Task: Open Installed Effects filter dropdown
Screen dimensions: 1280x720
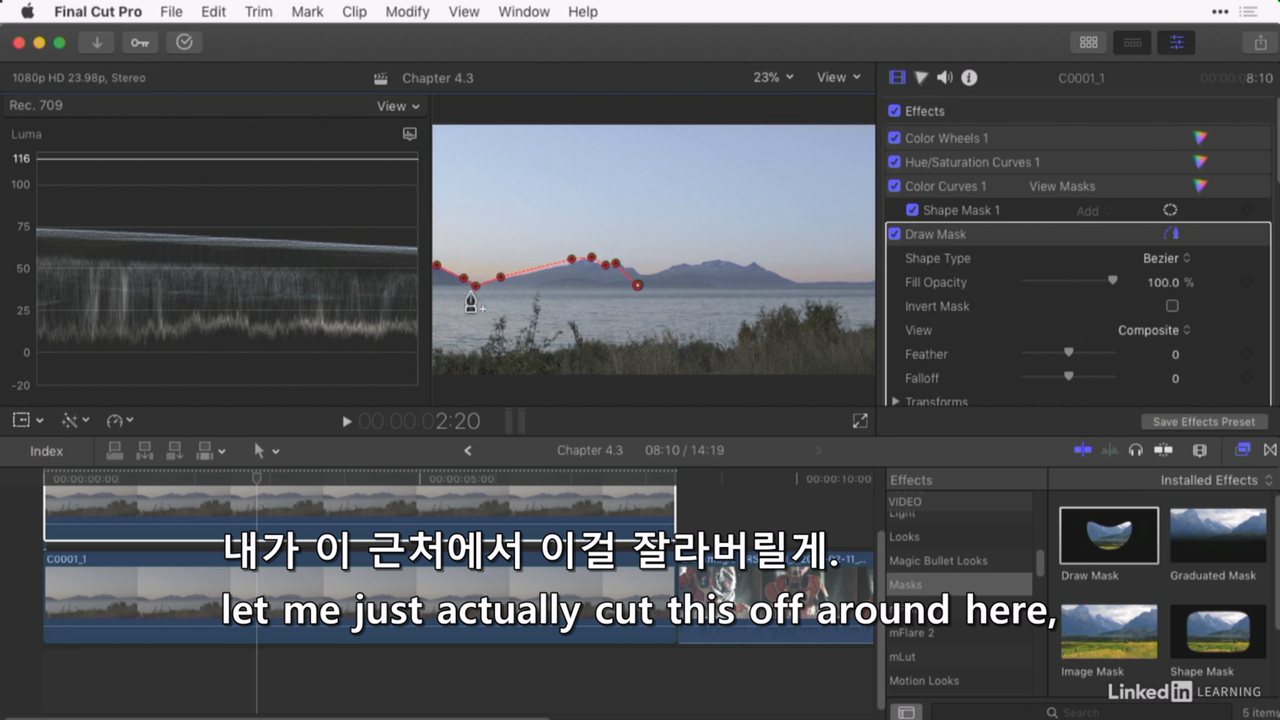Action: click(x=1216, y=480)
